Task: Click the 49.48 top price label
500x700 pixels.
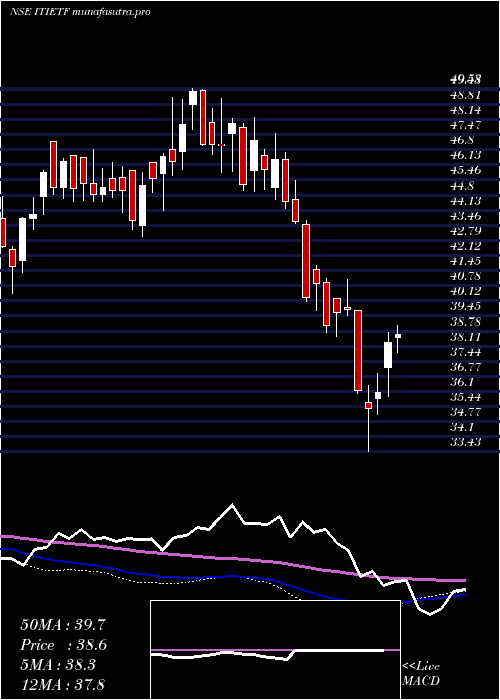Action: coord(466,80)
